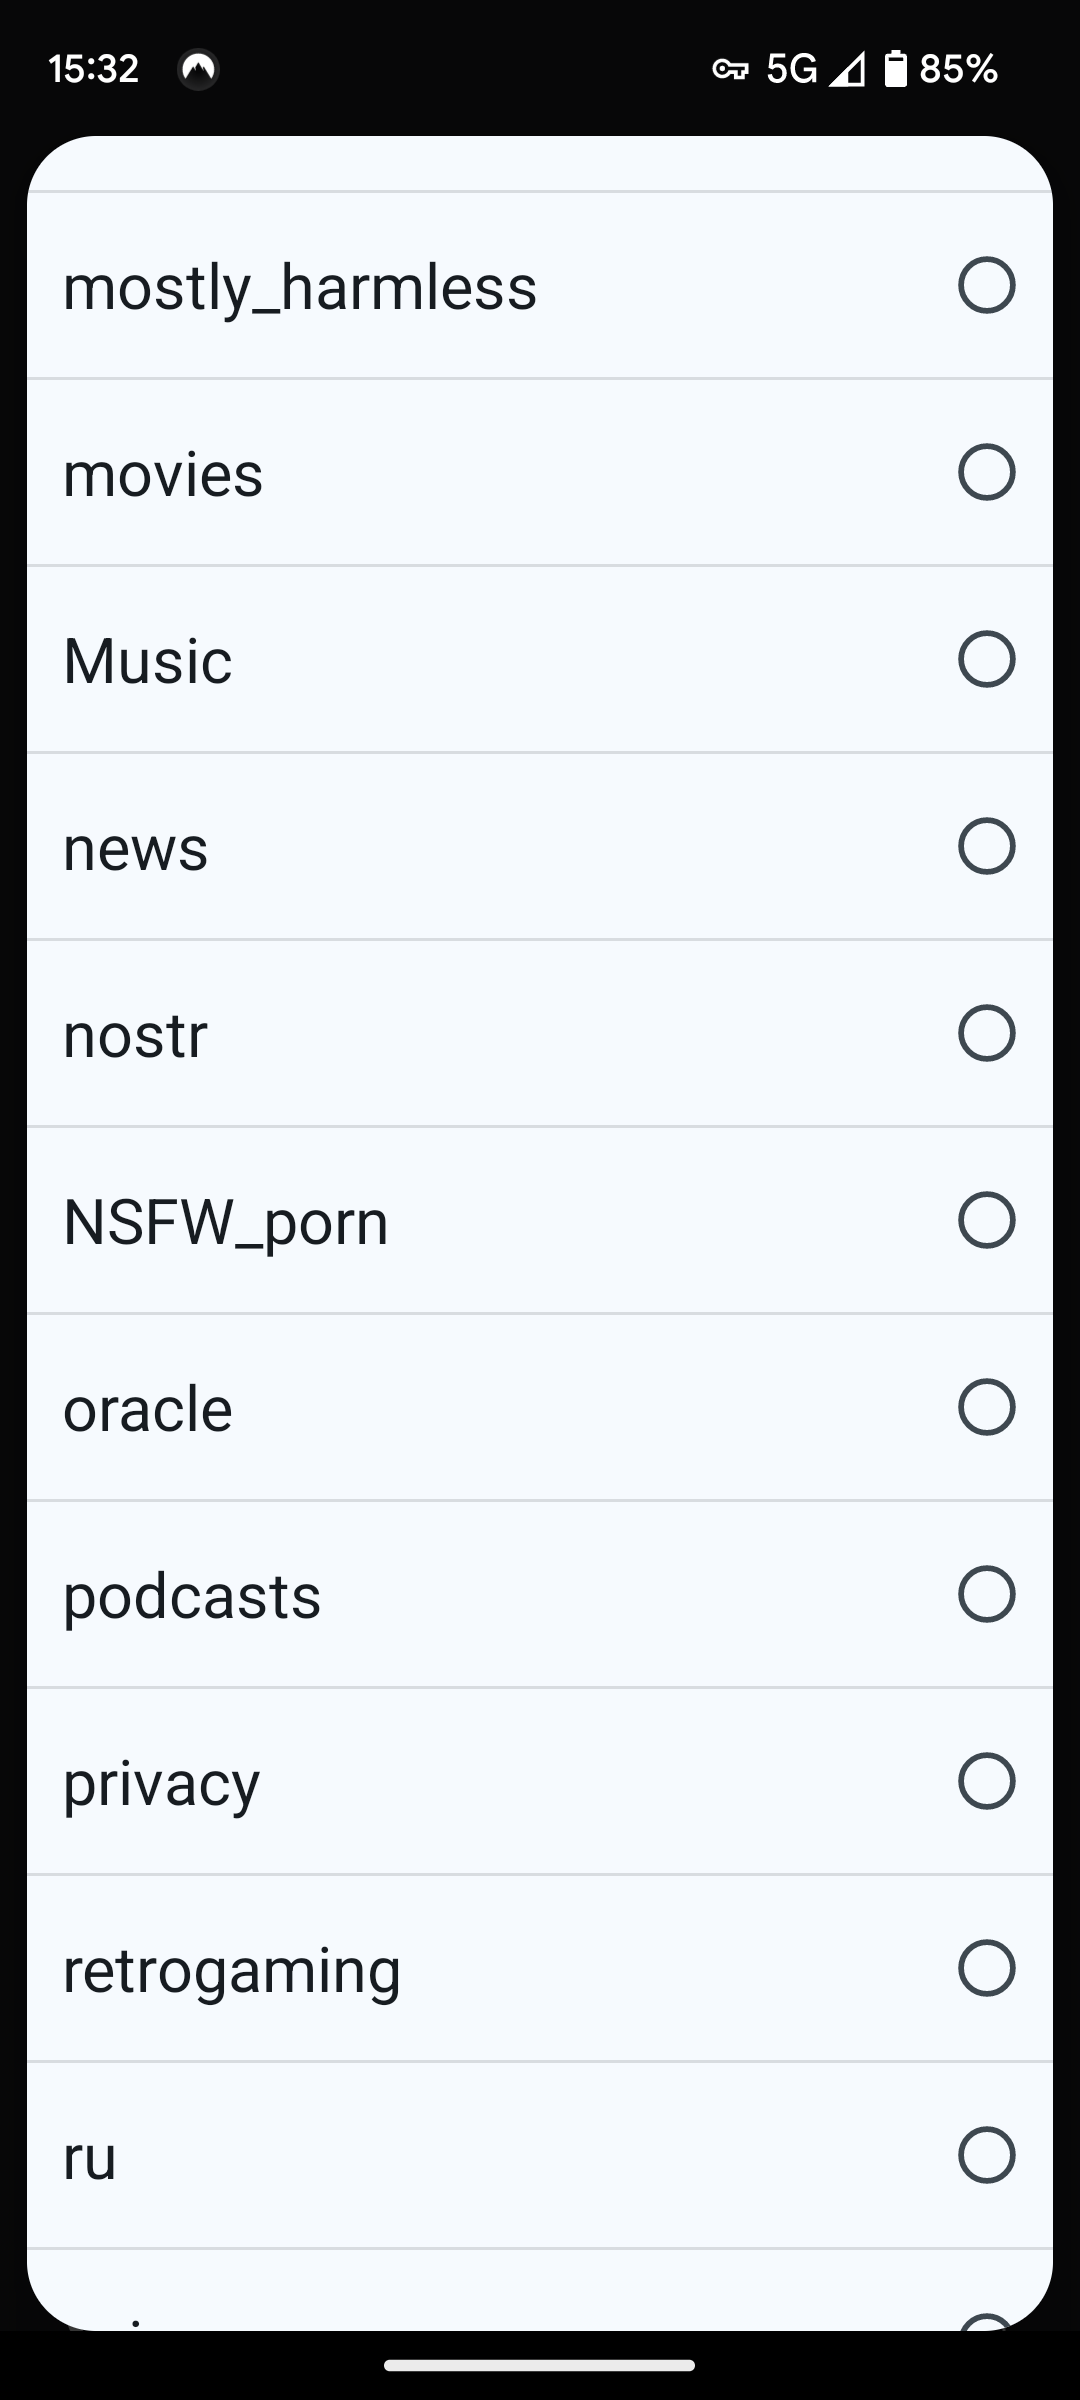Pick the privacy radio button

(x=986, y=1781)
